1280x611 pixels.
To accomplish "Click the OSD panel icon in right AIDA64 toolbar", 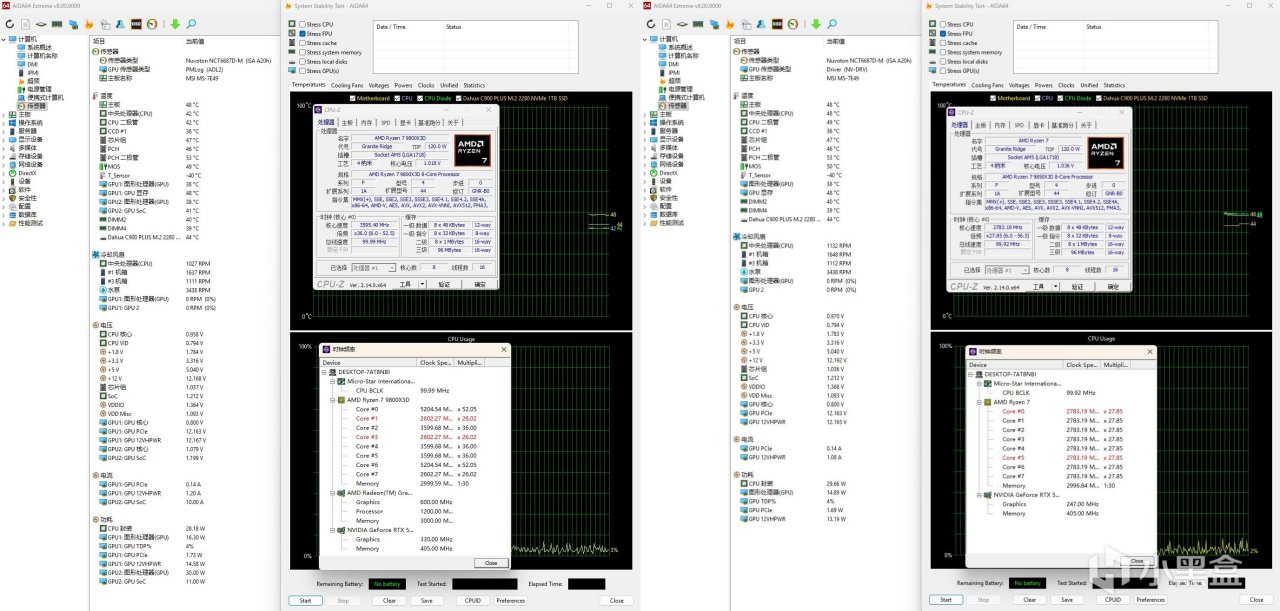I will tap(776, 24).
